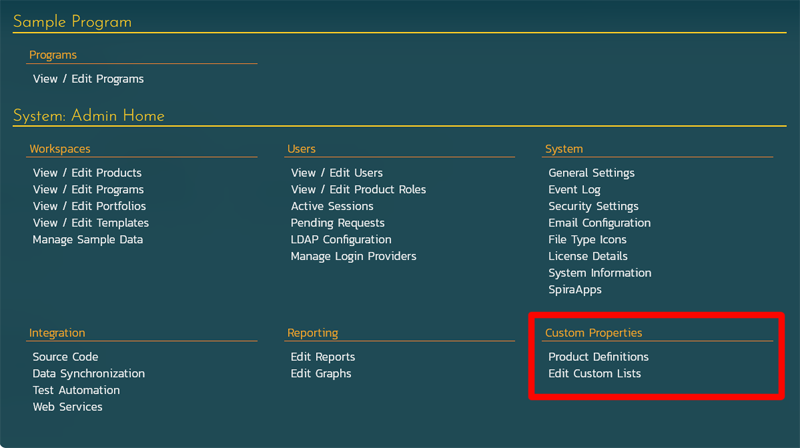Open SpiraApps link
The width and height of the screenshot is (800, 448).
coord(575,290)
